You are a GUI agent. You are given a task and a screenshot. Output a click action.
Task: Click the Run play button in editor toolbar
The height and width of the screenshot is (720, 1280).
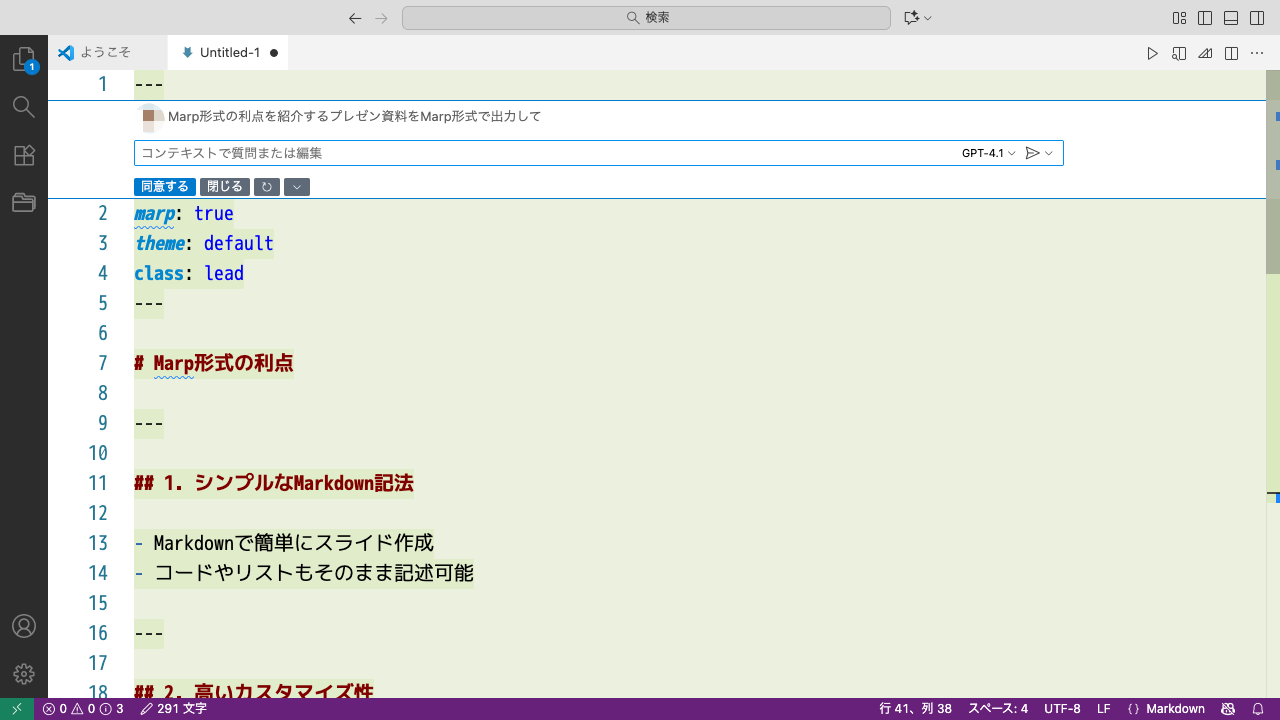(1152, 53)
